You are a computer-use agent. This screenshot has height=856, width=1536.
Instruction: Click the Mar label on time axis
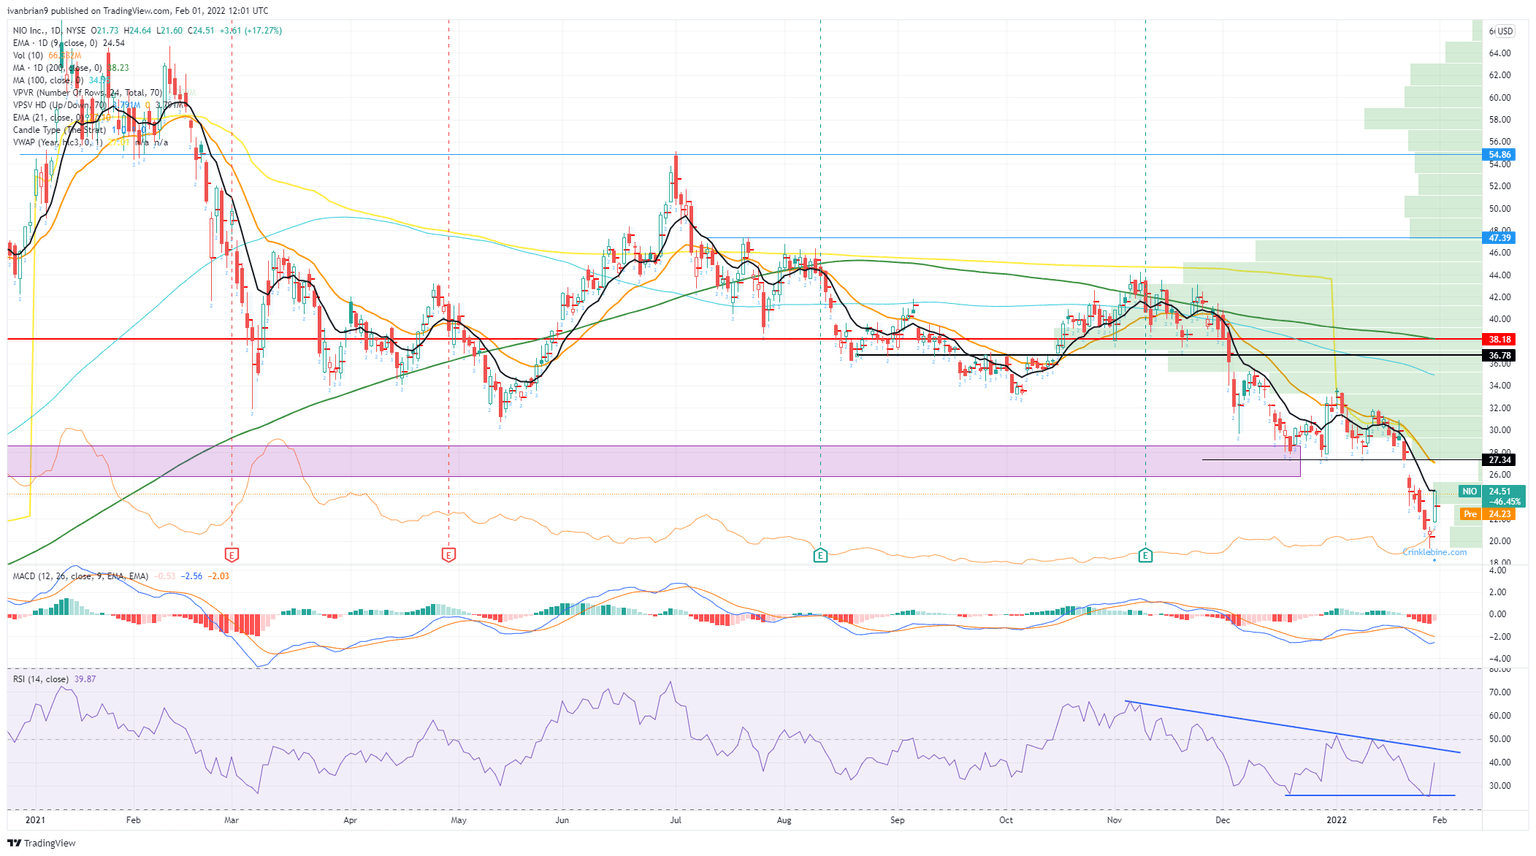point(232,820)
